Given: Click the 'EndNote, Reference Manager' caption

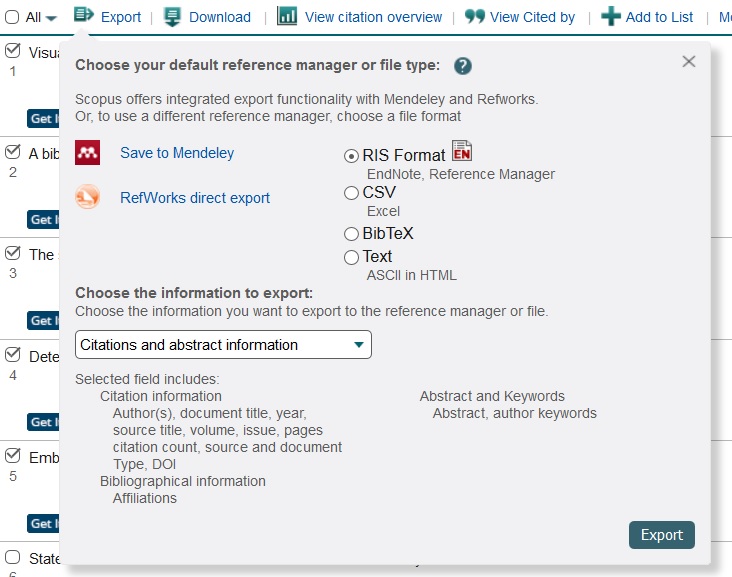Looking at the screenshot, I should pyautogui.click(x=461, y=174).
